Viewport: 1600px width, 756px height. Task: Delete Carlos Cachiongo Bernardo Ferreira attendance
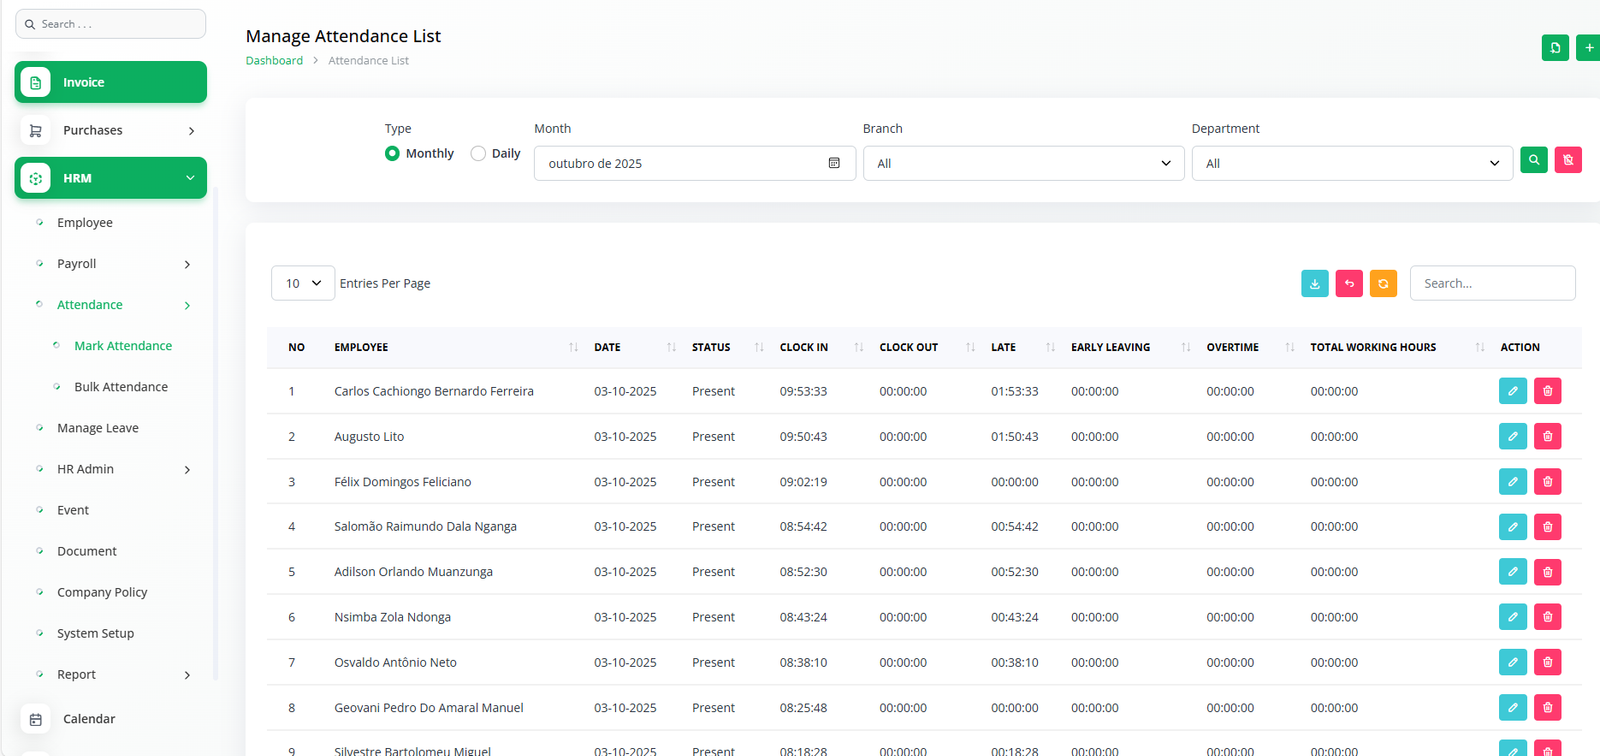1548,391
